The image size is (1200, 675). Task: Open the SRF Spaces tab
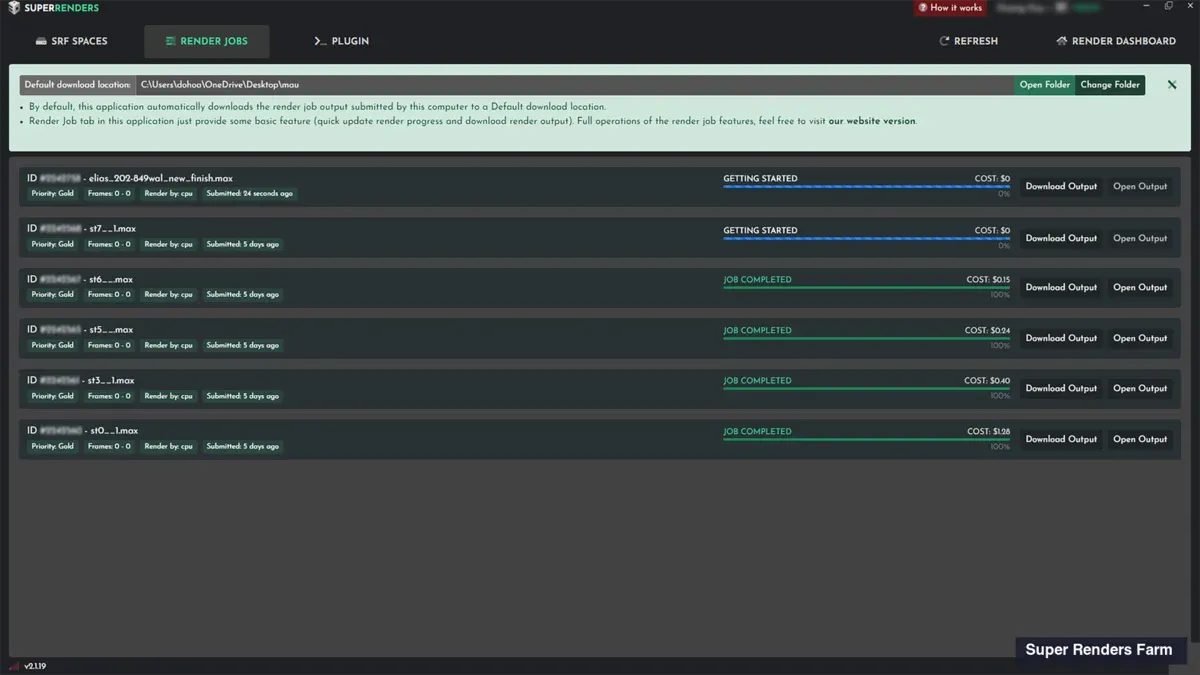click(x=71, y=41)
